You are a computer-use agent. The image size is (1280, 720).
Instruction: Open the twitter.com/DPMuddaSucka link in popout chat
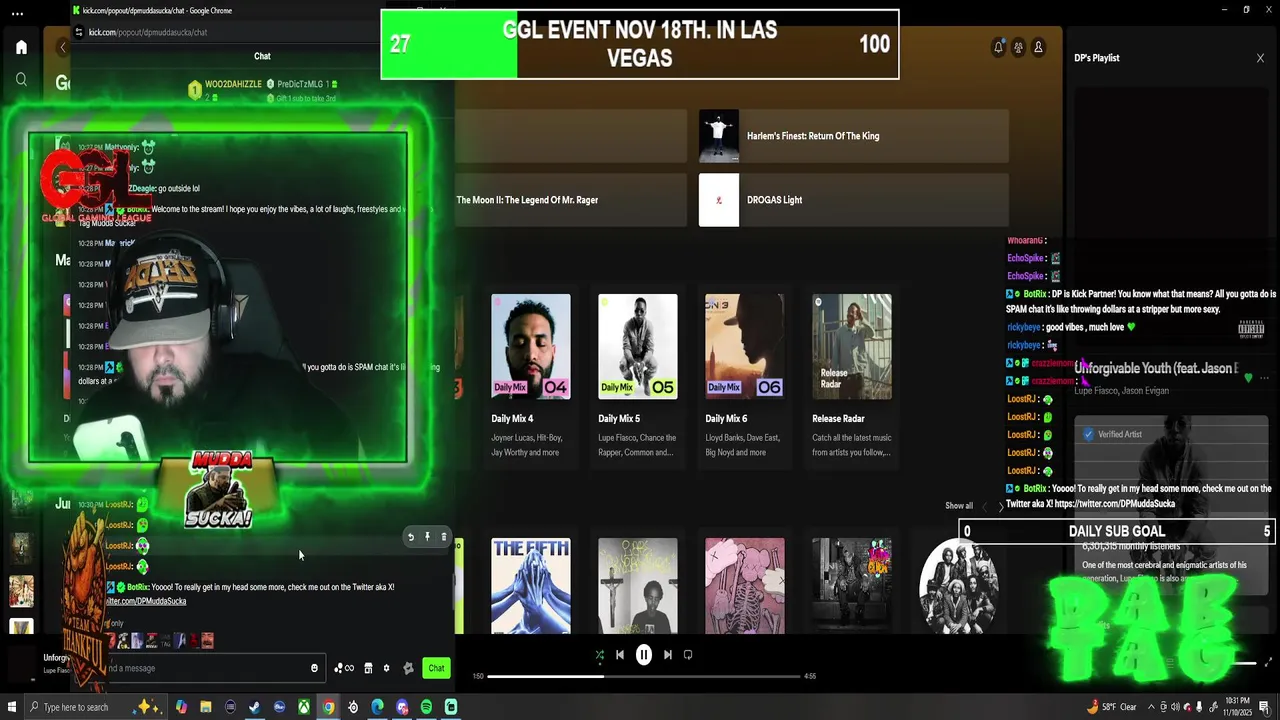(146, 601)
